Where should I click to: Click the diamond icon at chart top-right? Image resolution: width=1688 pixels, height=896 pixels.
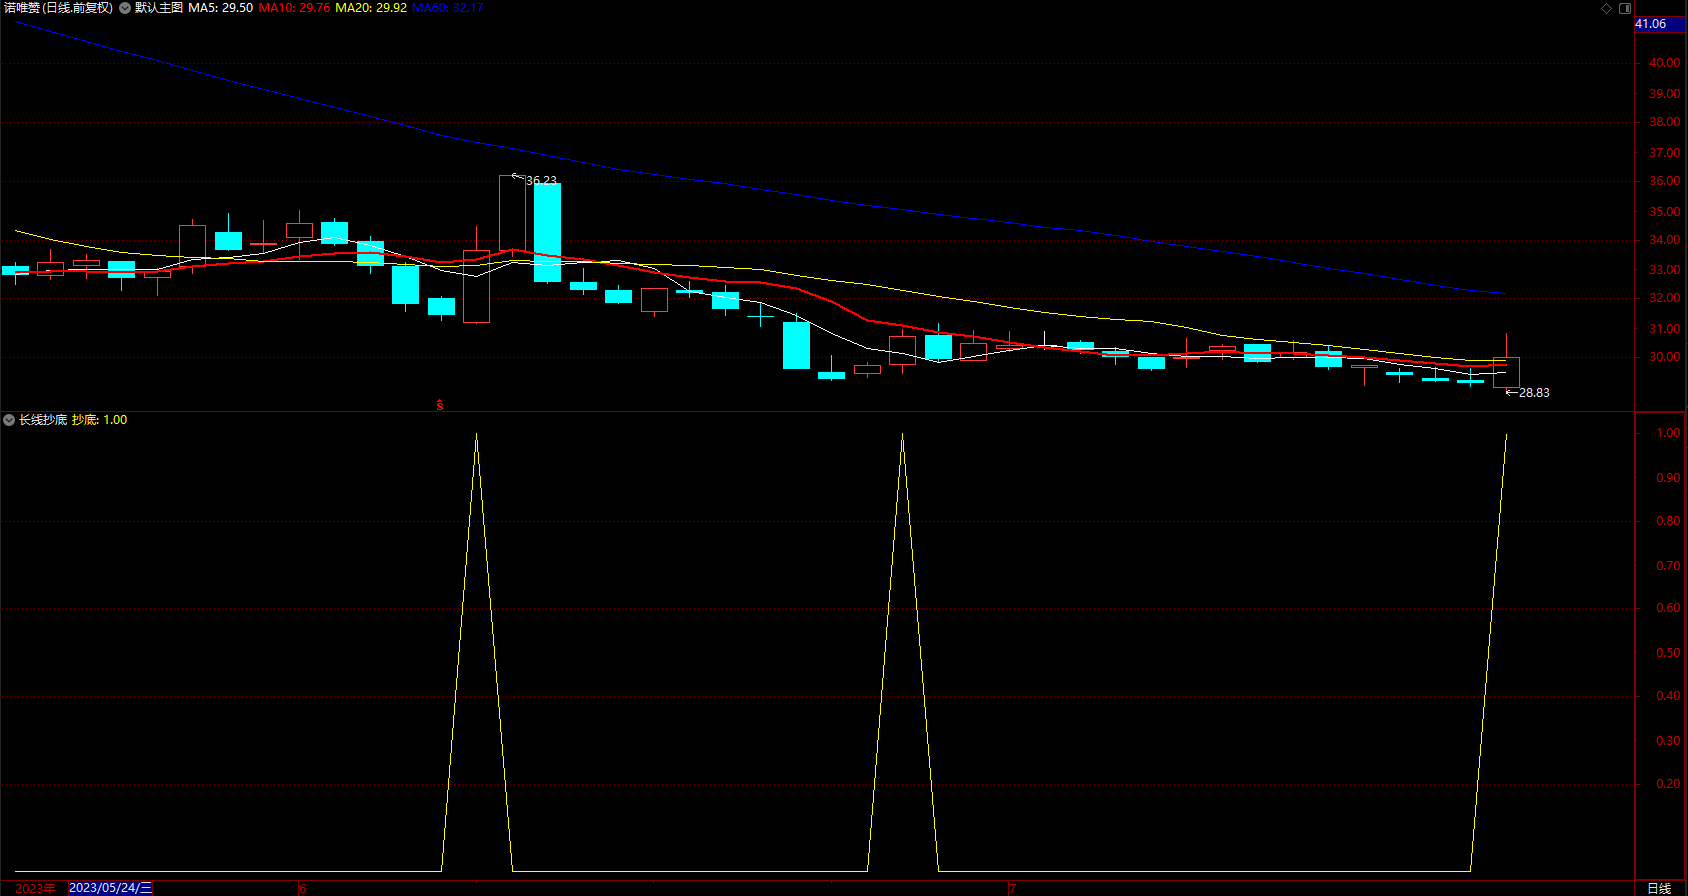click(1607, 8)
